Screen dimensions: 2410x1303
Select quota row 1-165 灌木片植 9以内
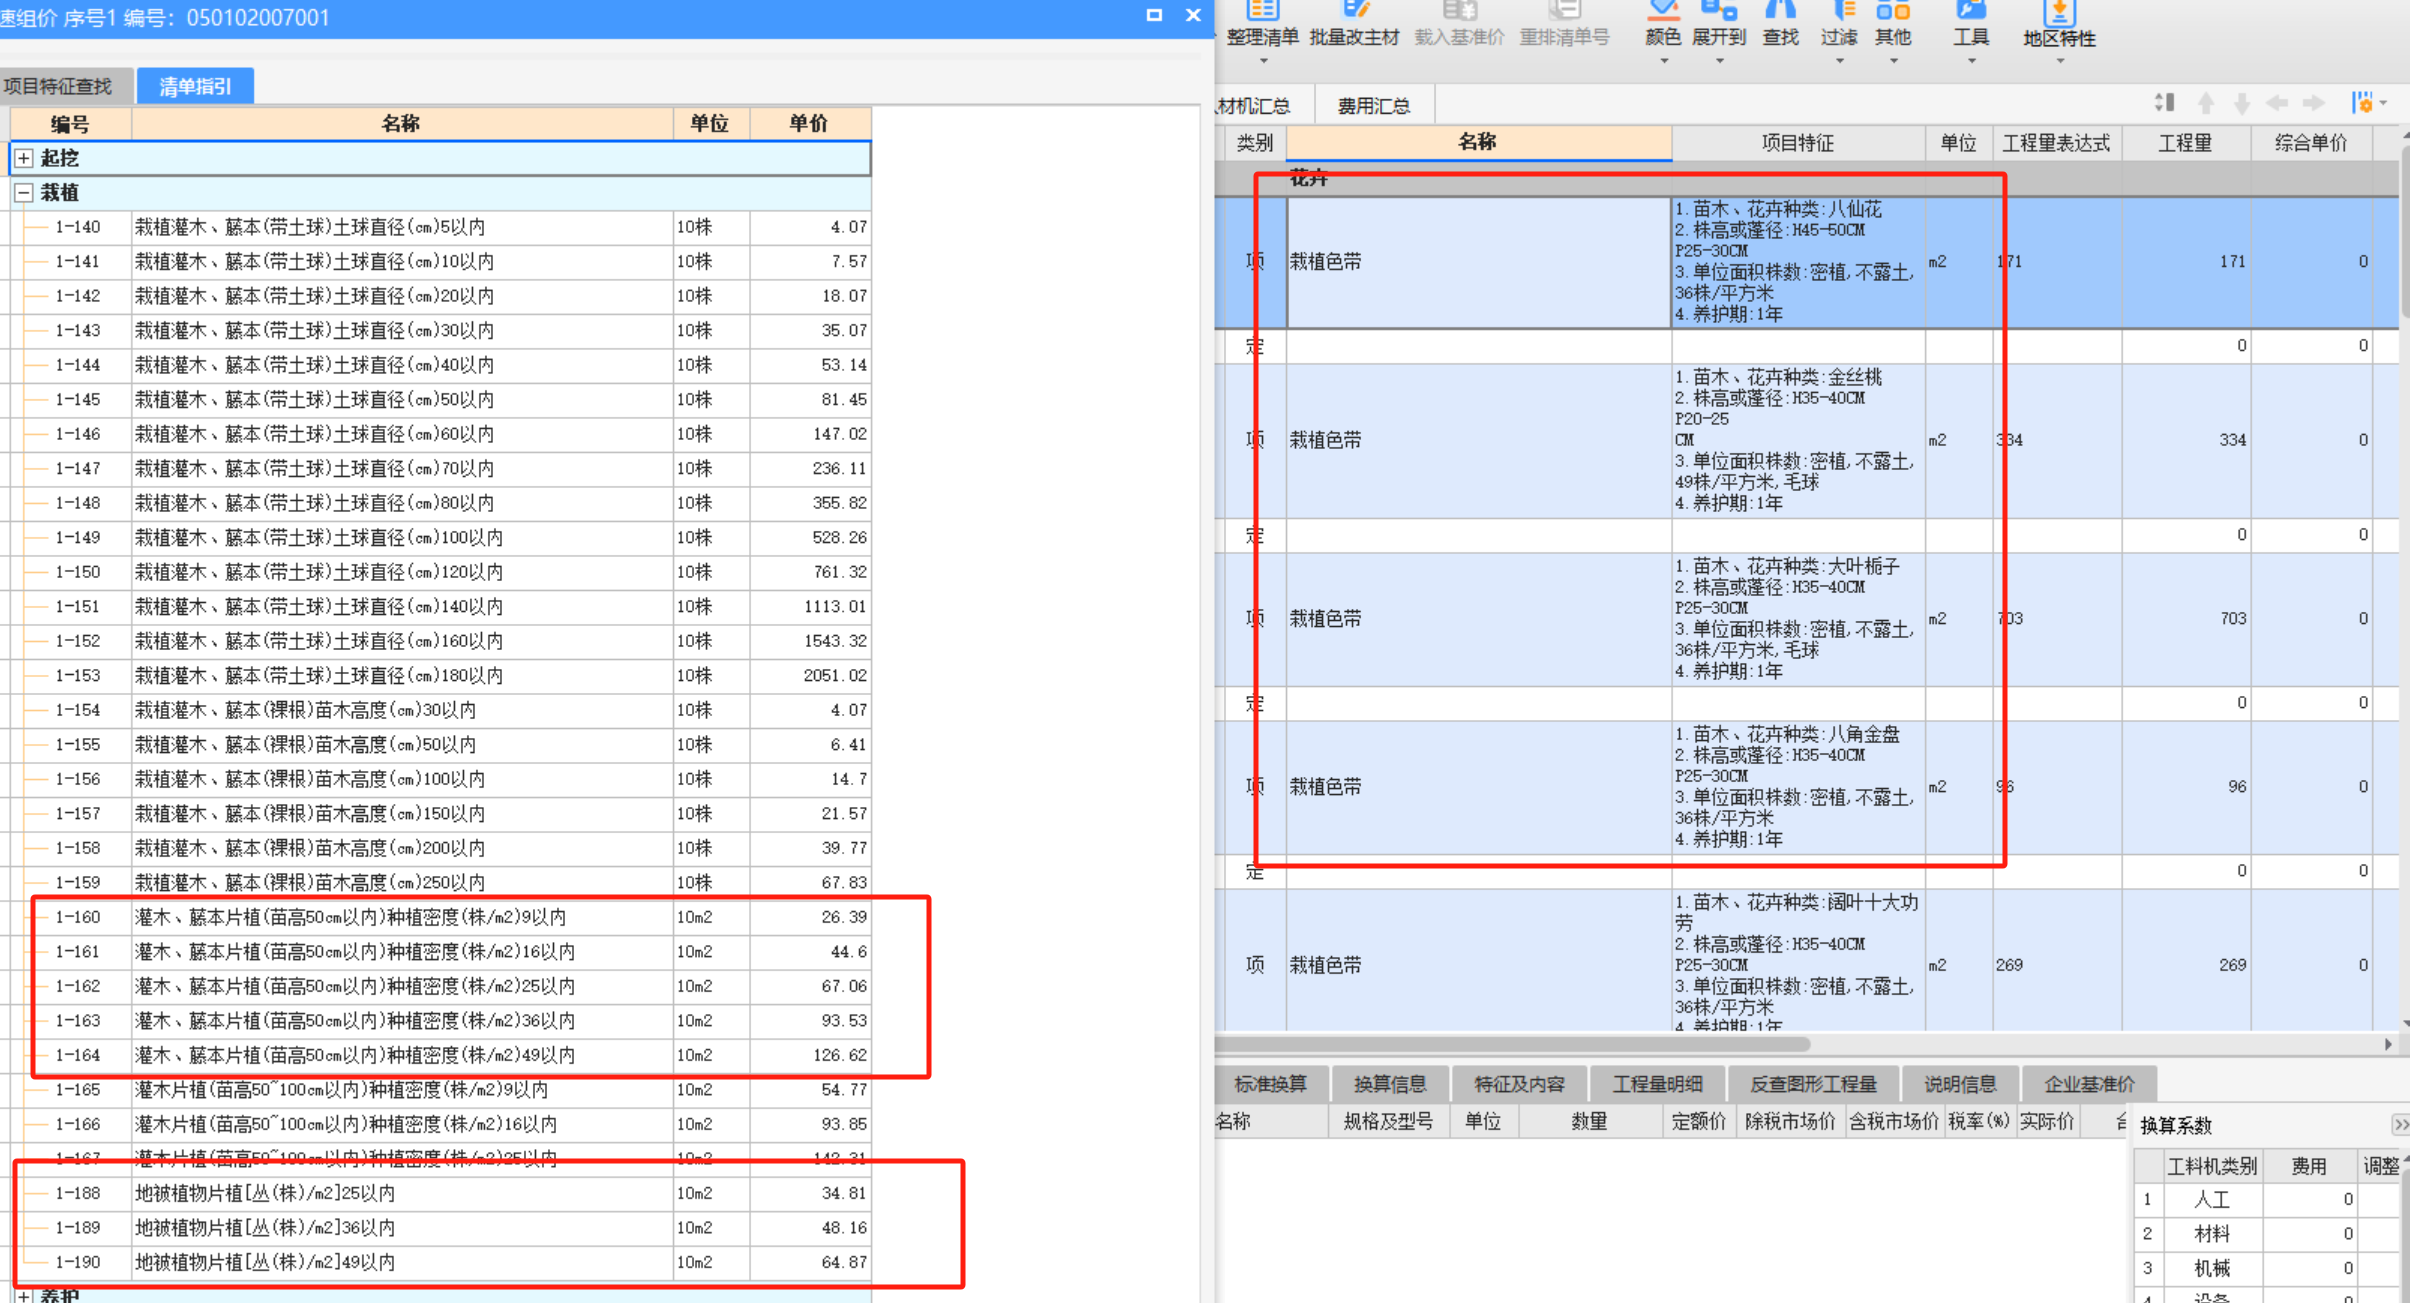tap(440, 1090)
